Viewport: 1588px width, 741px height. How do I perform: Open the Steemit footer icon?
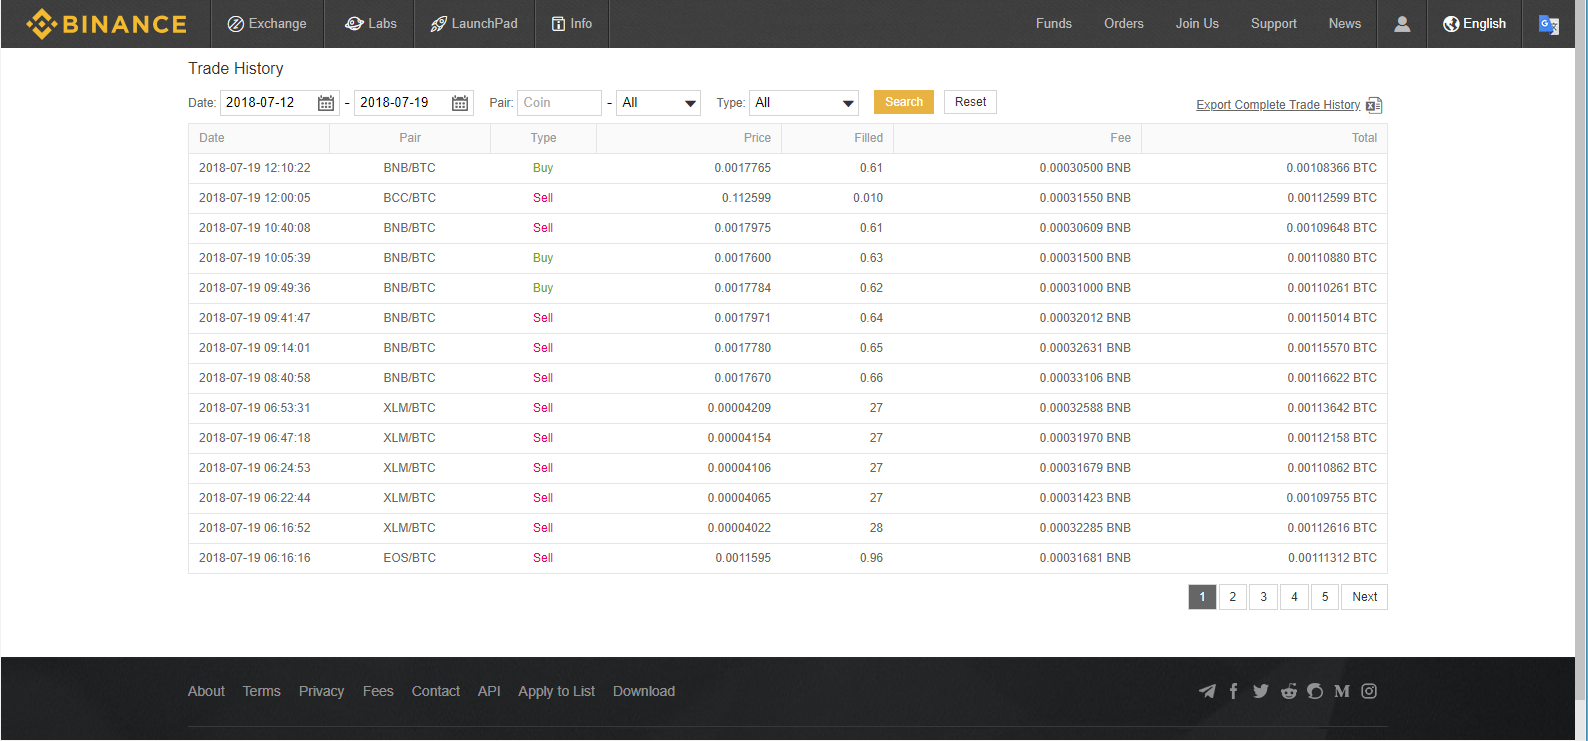(1315, 691)
